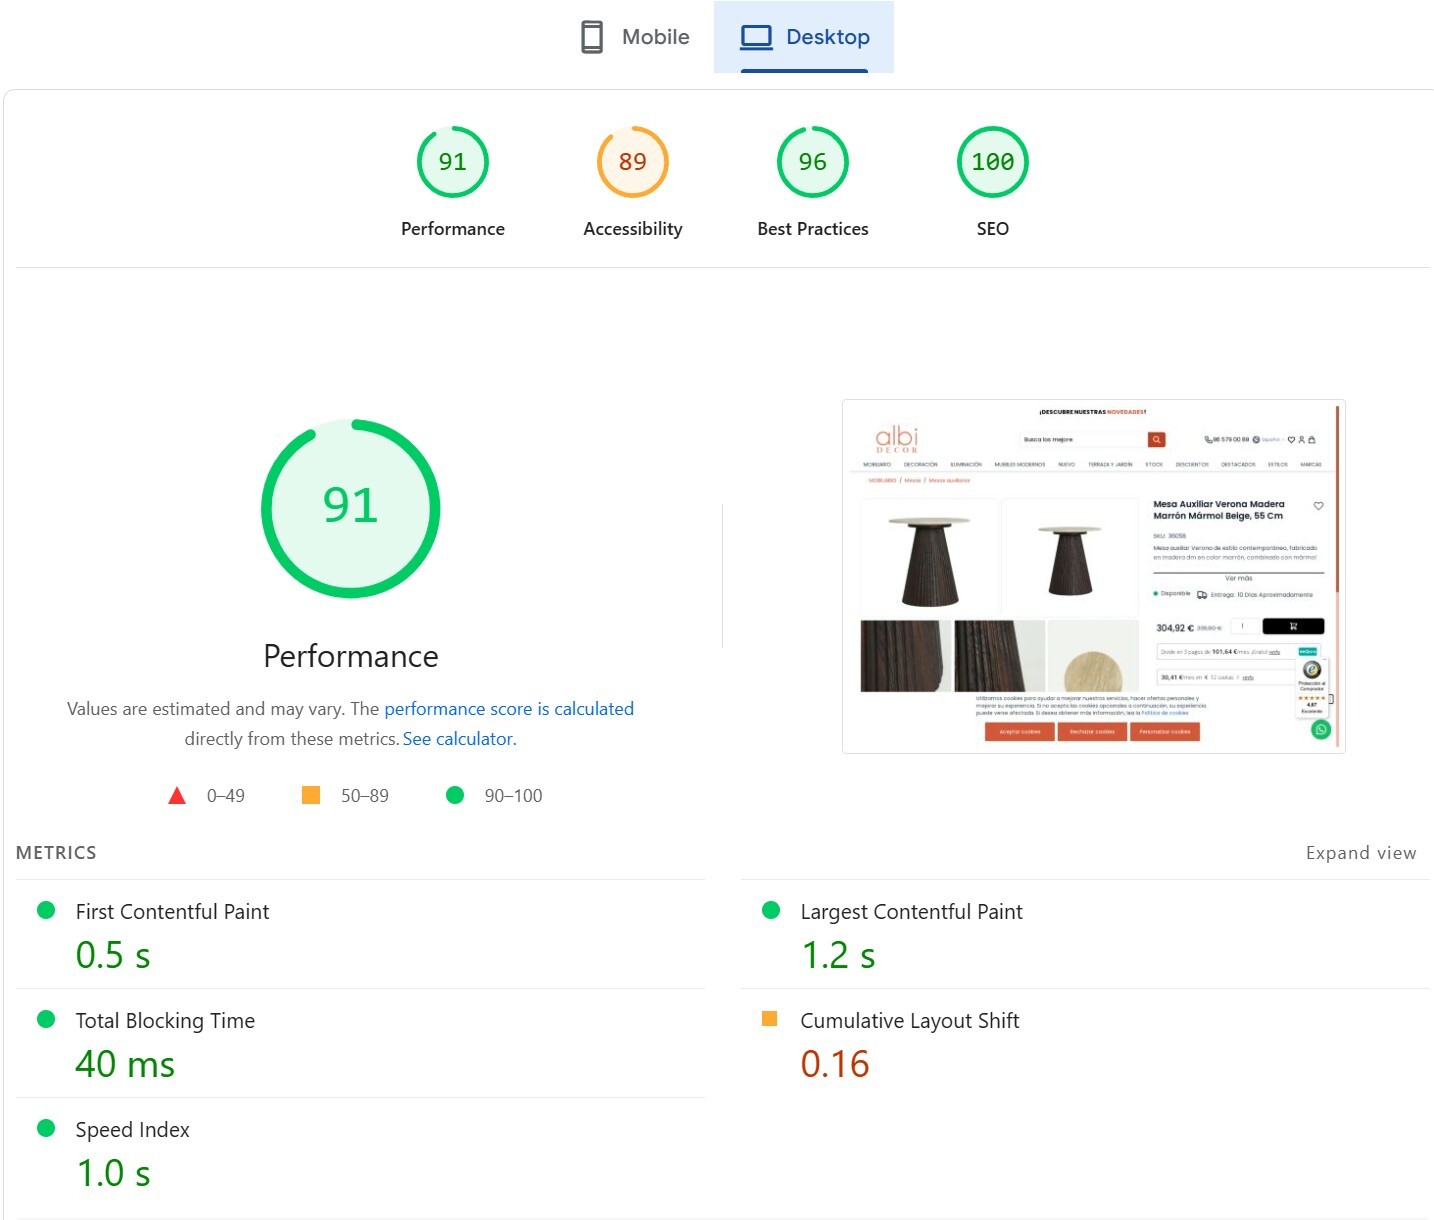Viewport: 1434px width, 1220px height.
Task: Click green dot beside Speed Index
Action: (46, 1128)
